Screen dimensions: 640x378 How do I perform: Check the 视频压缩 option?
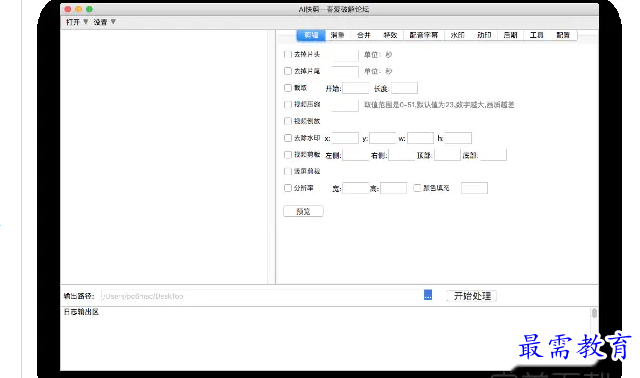[288, 105]
